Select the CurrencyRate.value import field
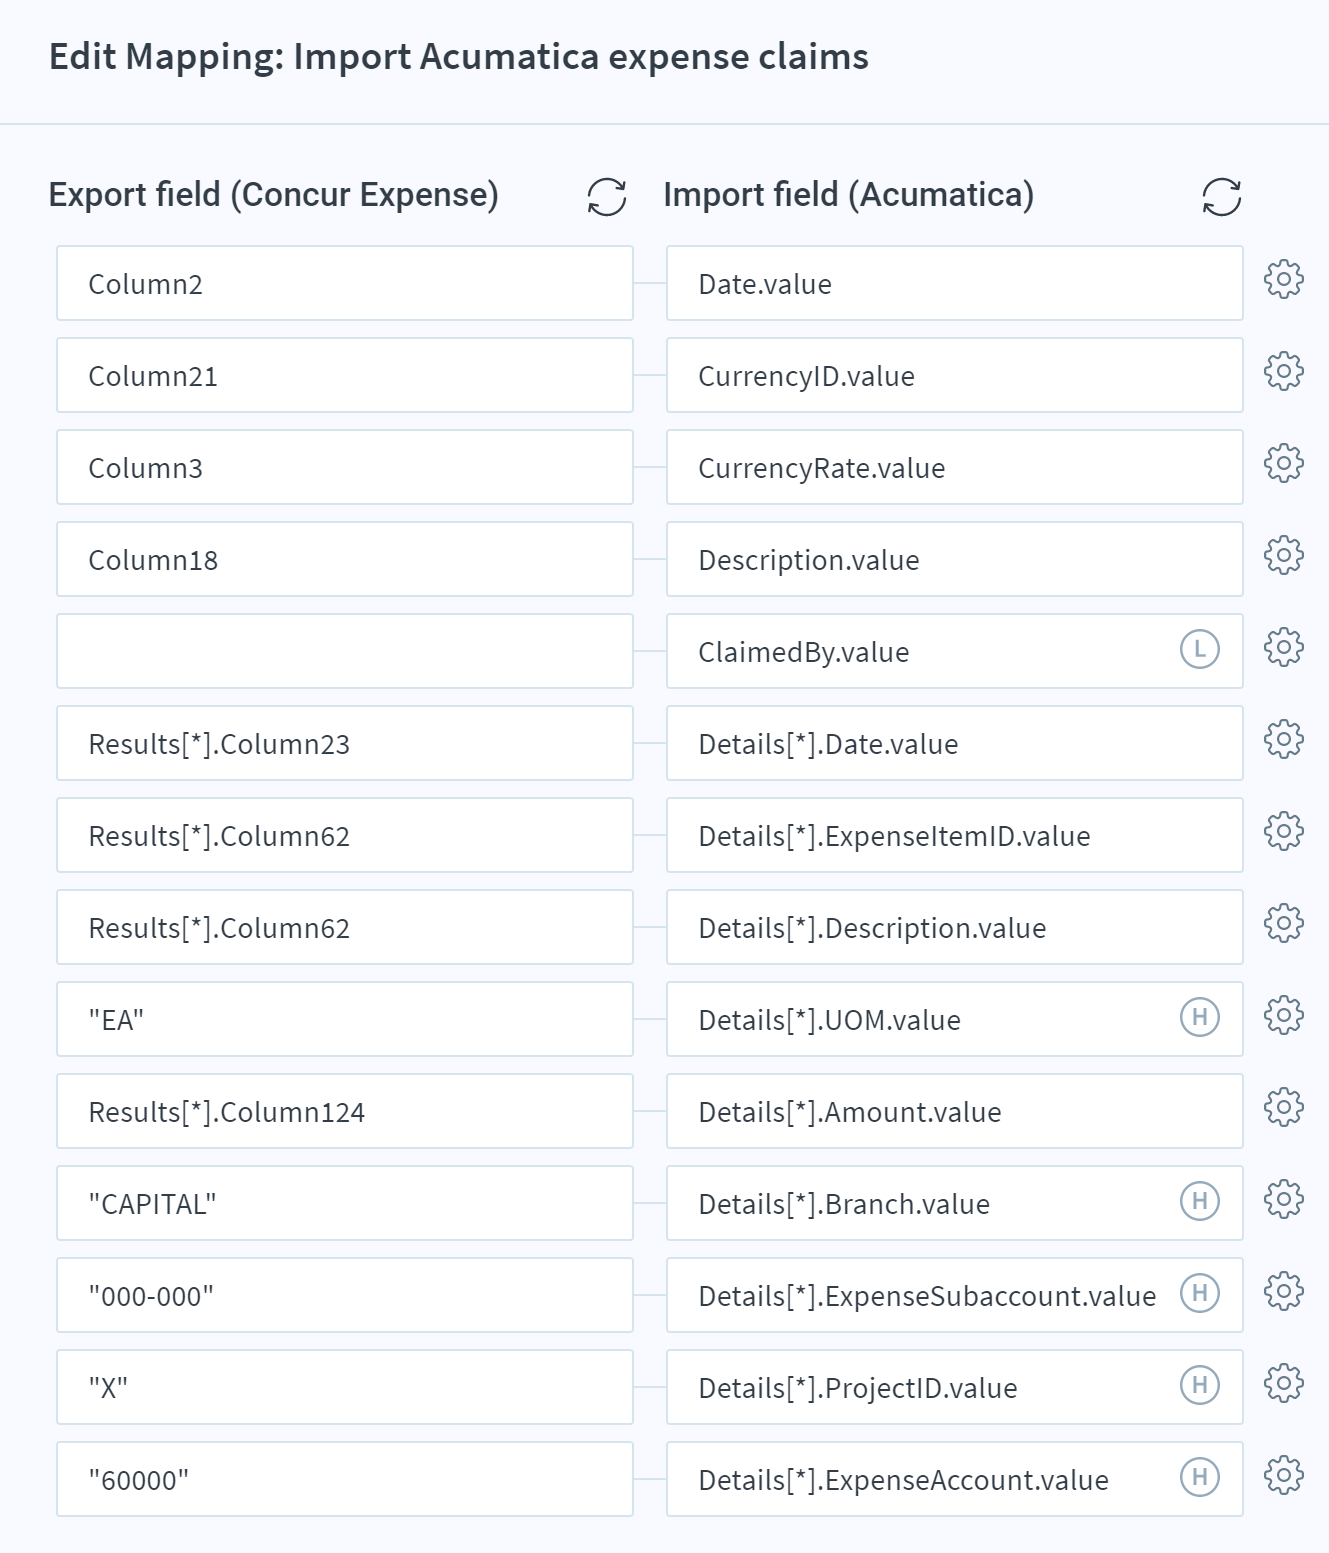This screenshot has width=1329, height=1553. (x=955, y=467)
